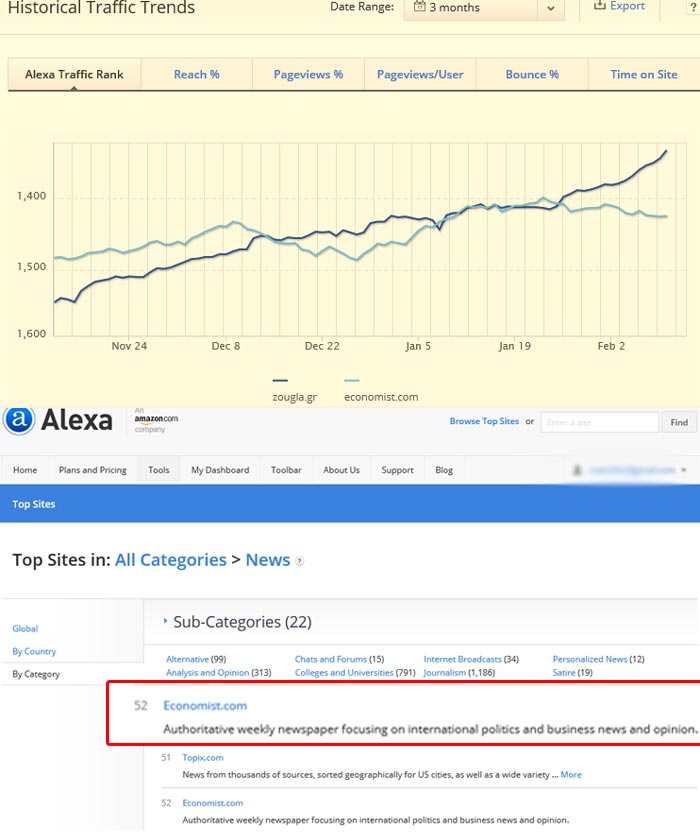Click the calendar icon in Date Range

click(418, 8)
